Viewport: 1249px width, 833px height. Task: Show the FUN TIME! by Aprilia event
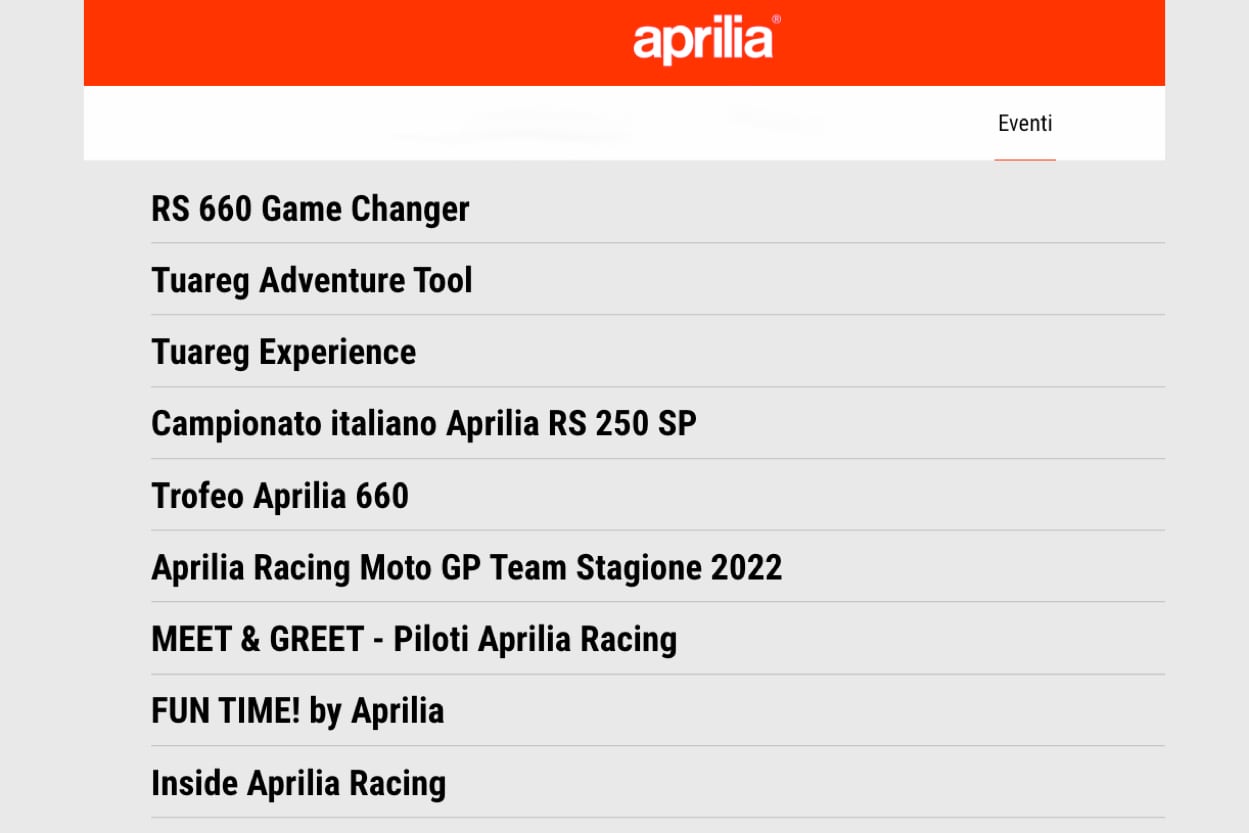[297, 711]
